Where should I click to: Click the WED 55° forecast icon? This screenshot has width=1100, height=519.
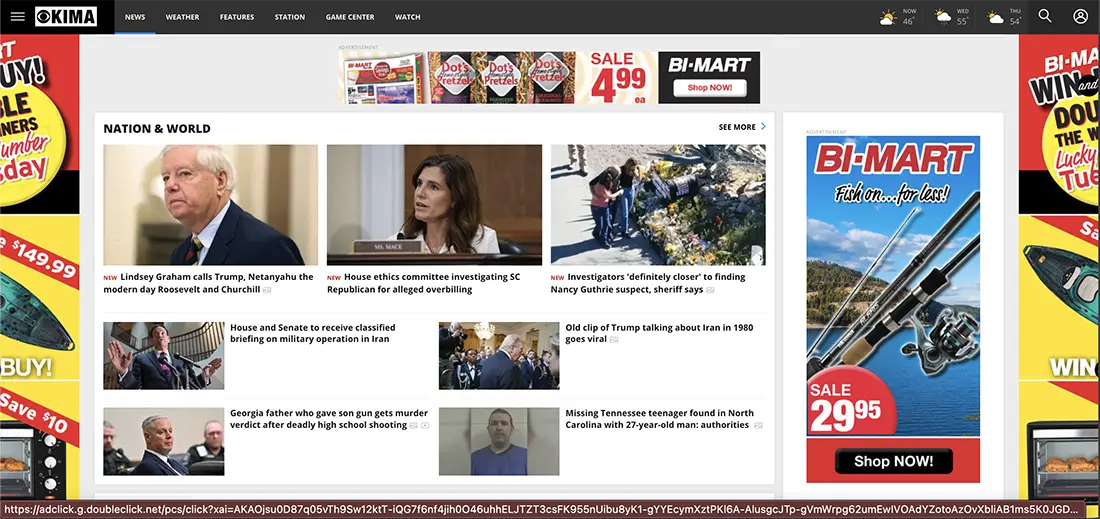click(x=943, y=17)
